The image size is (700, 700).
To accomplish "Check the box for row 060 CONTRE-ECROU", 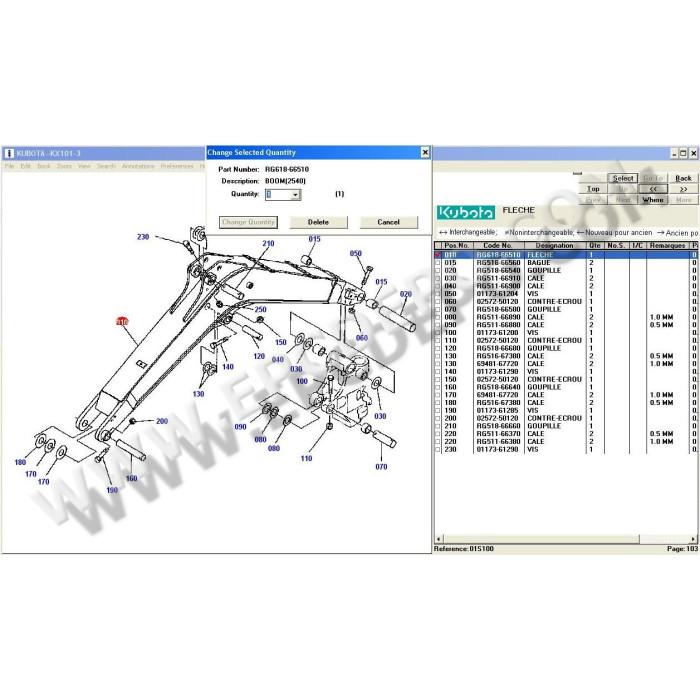I will click(438, 302).
